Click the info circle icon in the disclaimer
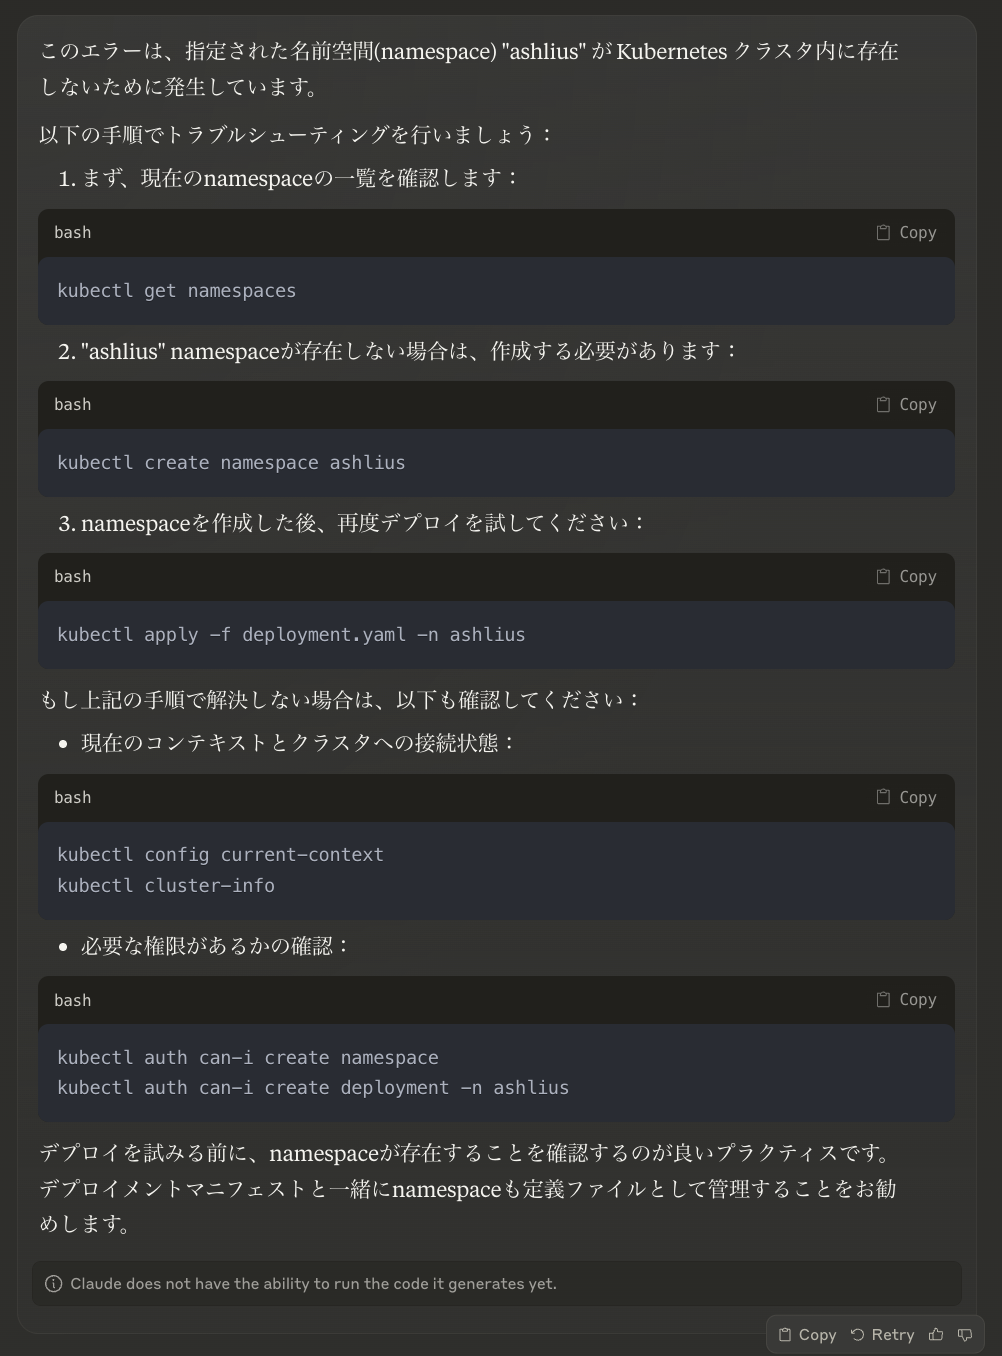This screenshot has height=1356, width=1002. point(55,1283)
